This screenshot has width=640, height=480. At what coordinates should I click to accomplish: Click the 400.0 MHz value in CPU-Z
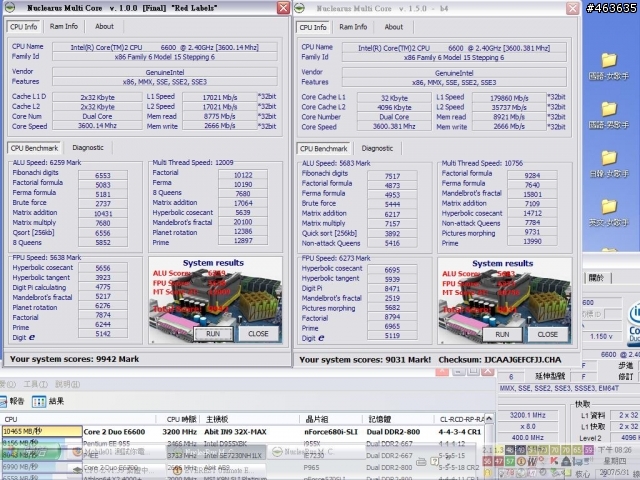click(527, 438)
